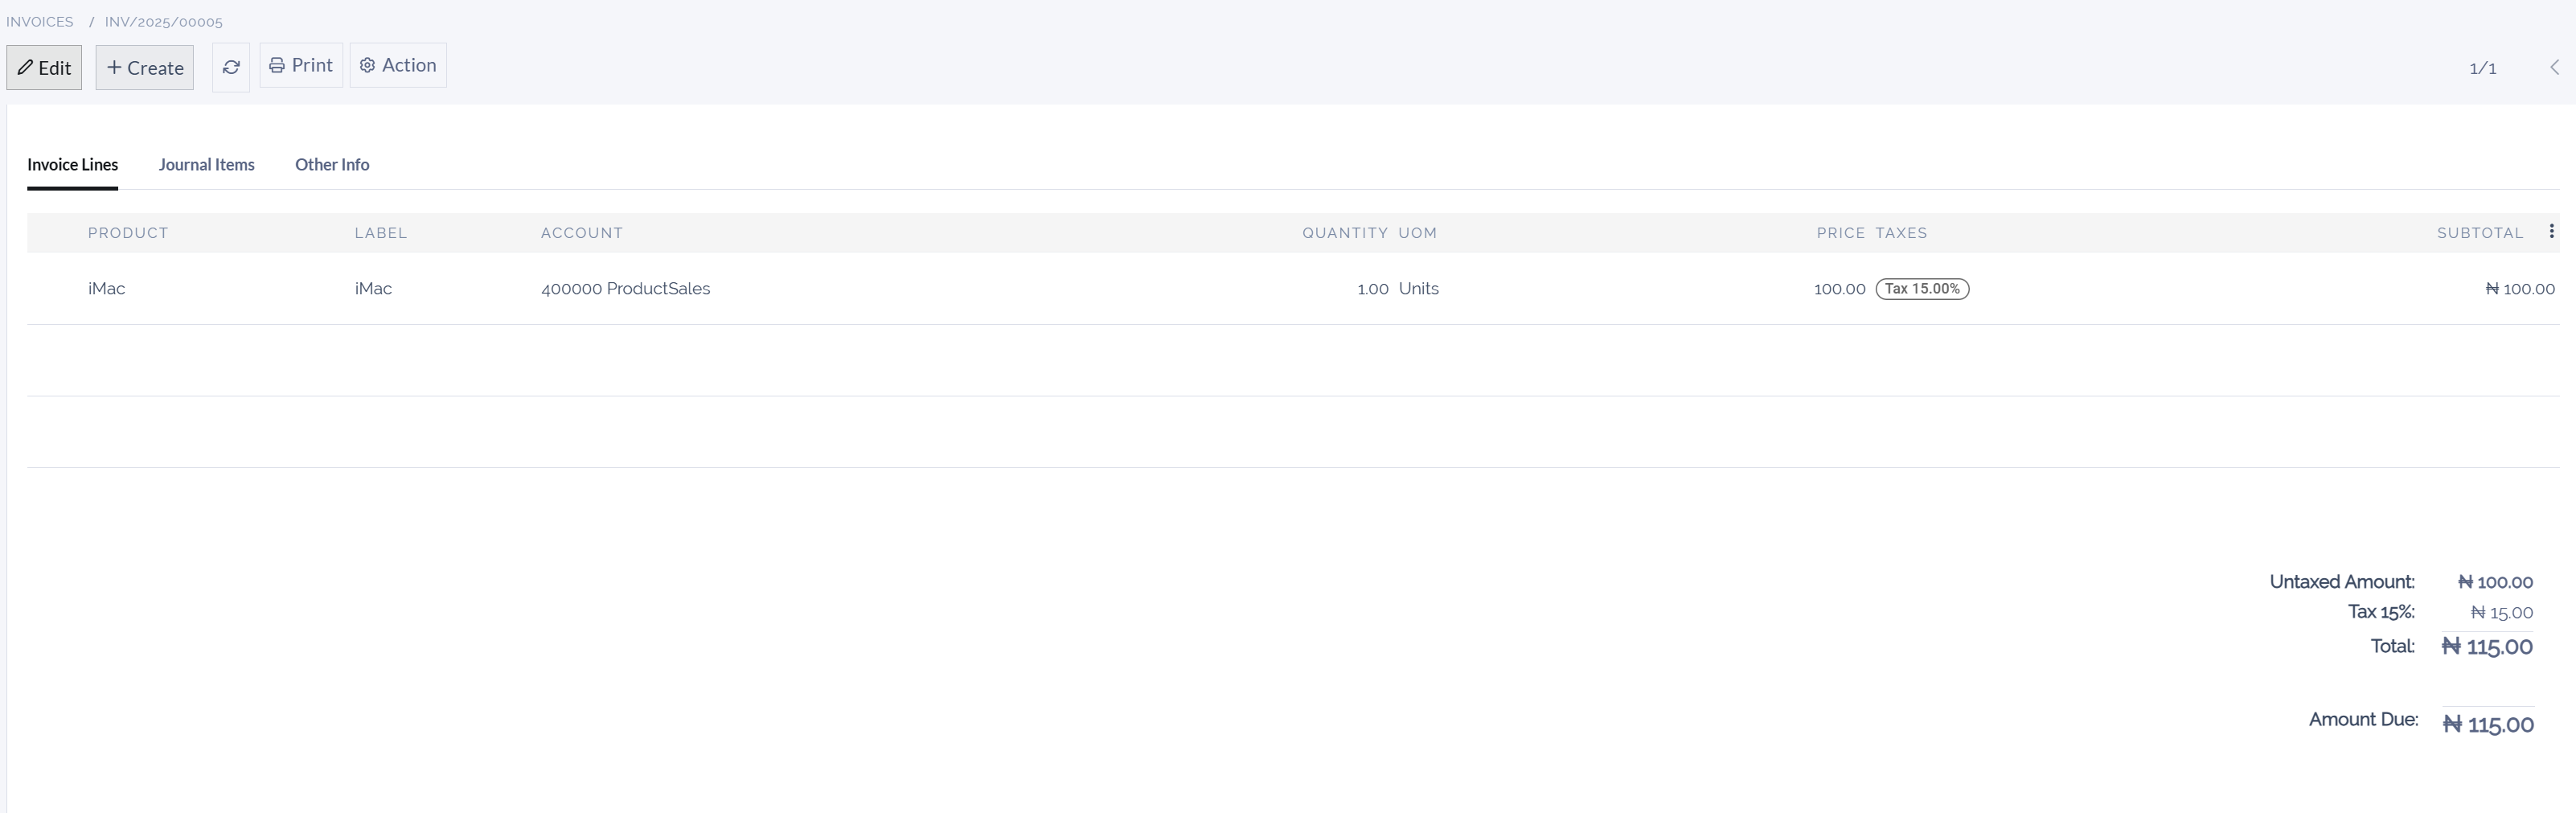This screenshot has height=813, width=2576.
Task: Click the refresh icon button
Action: click(x=231, y=67)
